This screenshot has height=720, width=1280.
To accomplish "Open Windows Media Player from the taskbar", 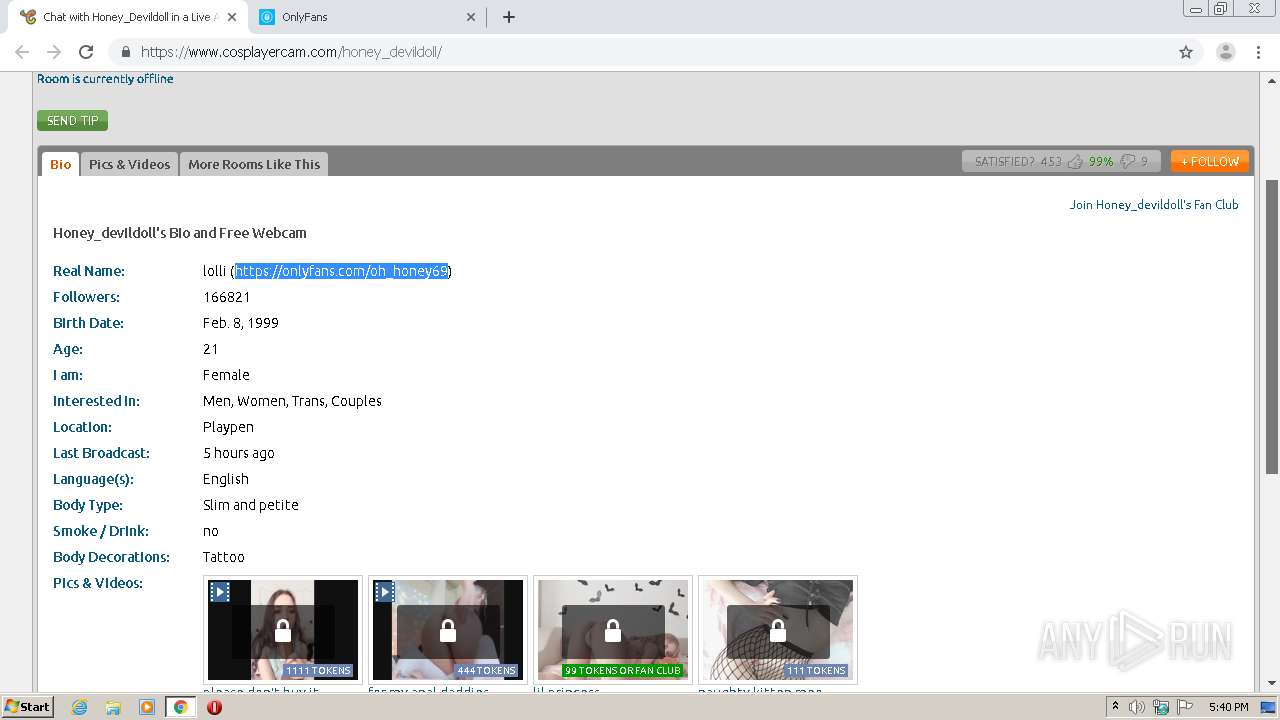I will [x=147, y=707].
